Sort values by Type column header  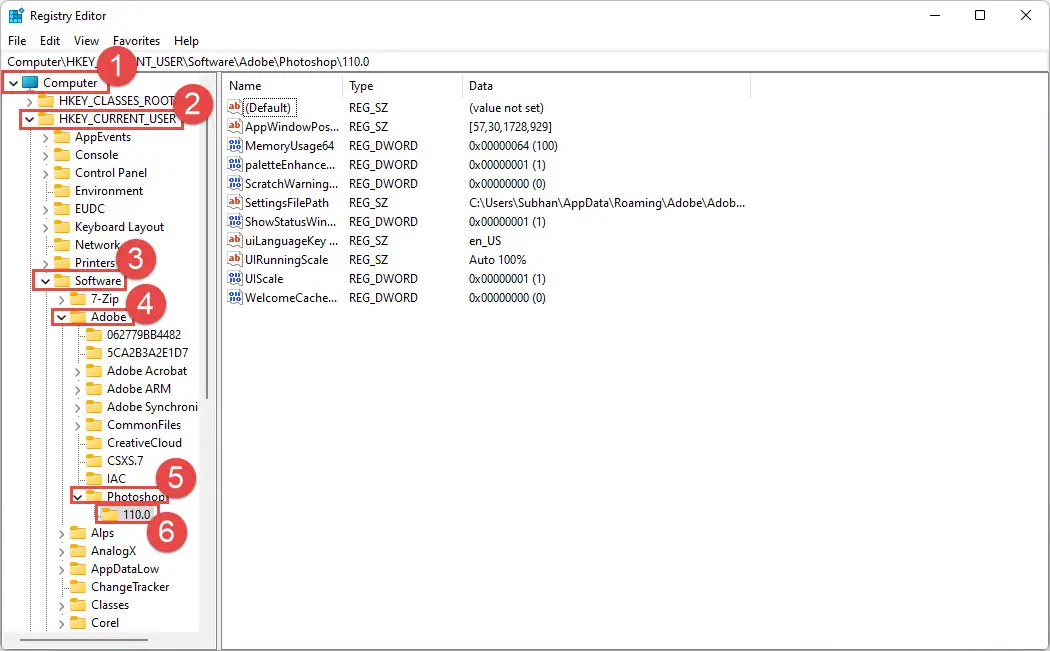coord(402,86)
